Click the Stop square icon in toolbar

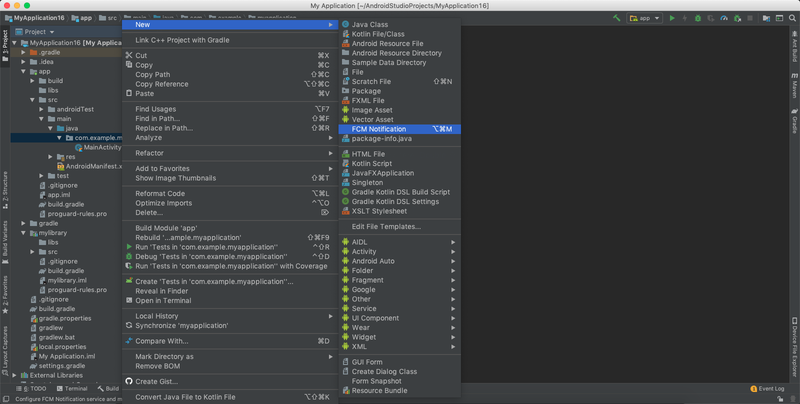pyautogui.click(x=751, y=18)
